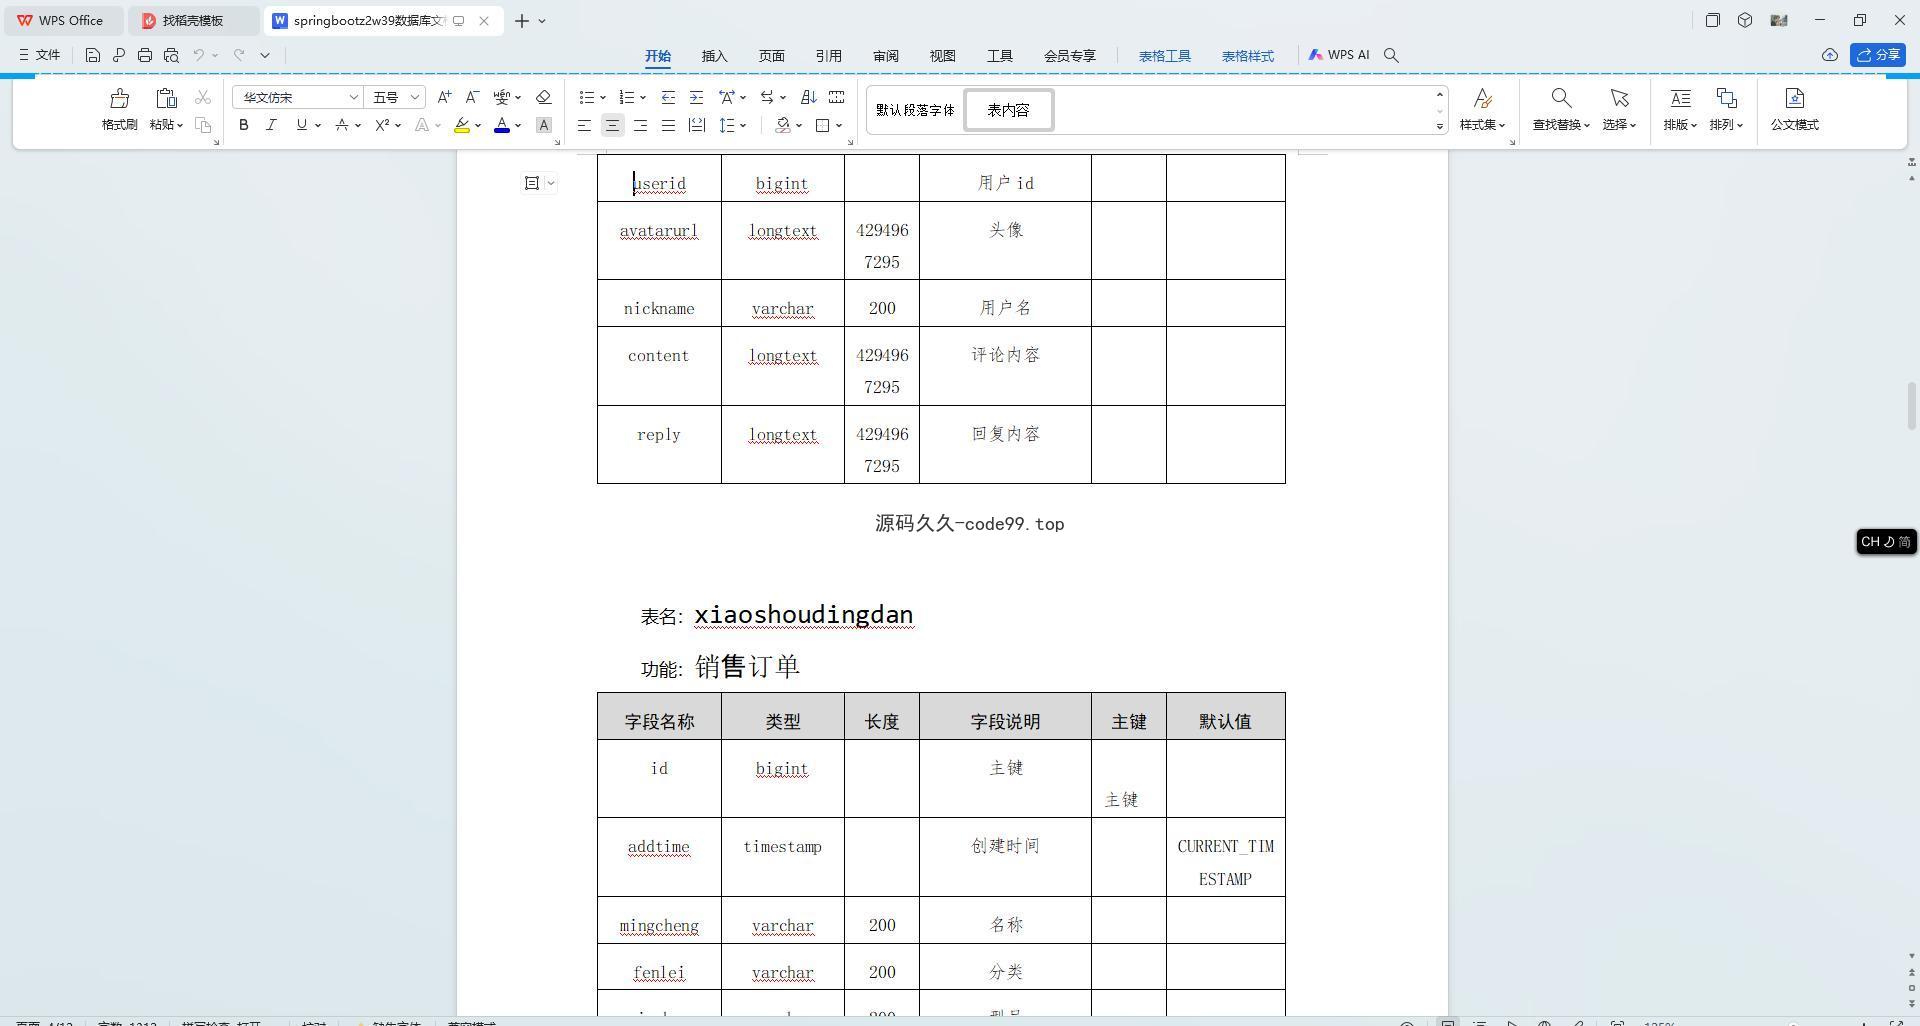Switch to the 插入 (Insert) tab
This screenshot has height=1026, width=1920.
coord(714,56)
